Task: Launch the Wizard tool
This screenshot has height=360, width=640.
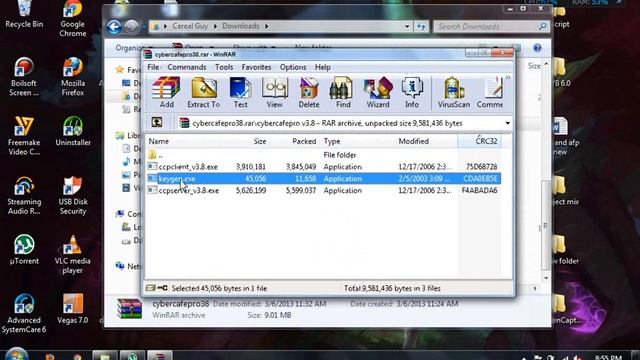Action: [378, 92]
